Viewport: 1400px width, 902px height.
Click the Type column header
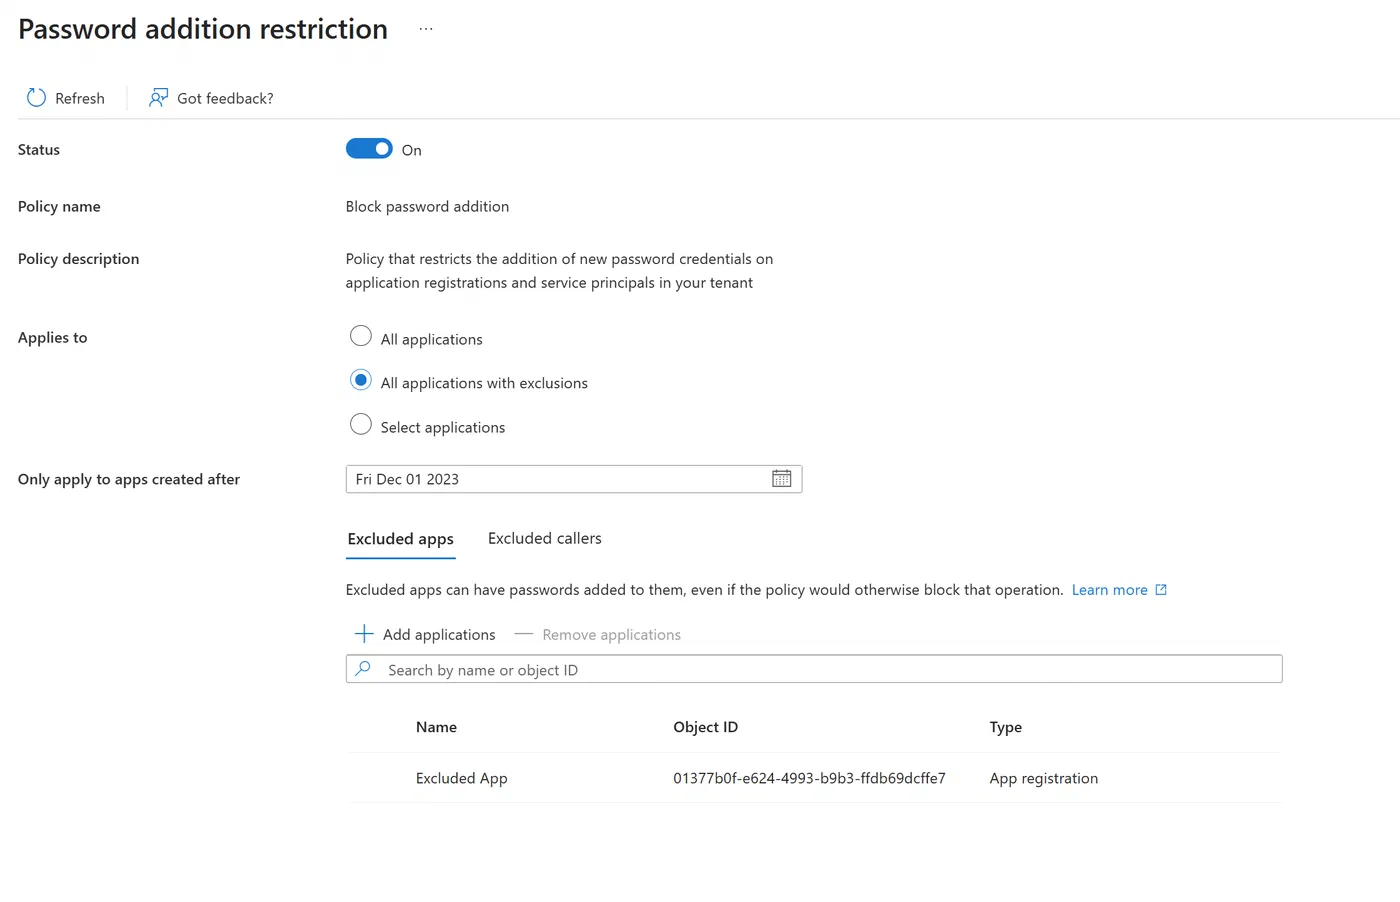coord(1006,727)
